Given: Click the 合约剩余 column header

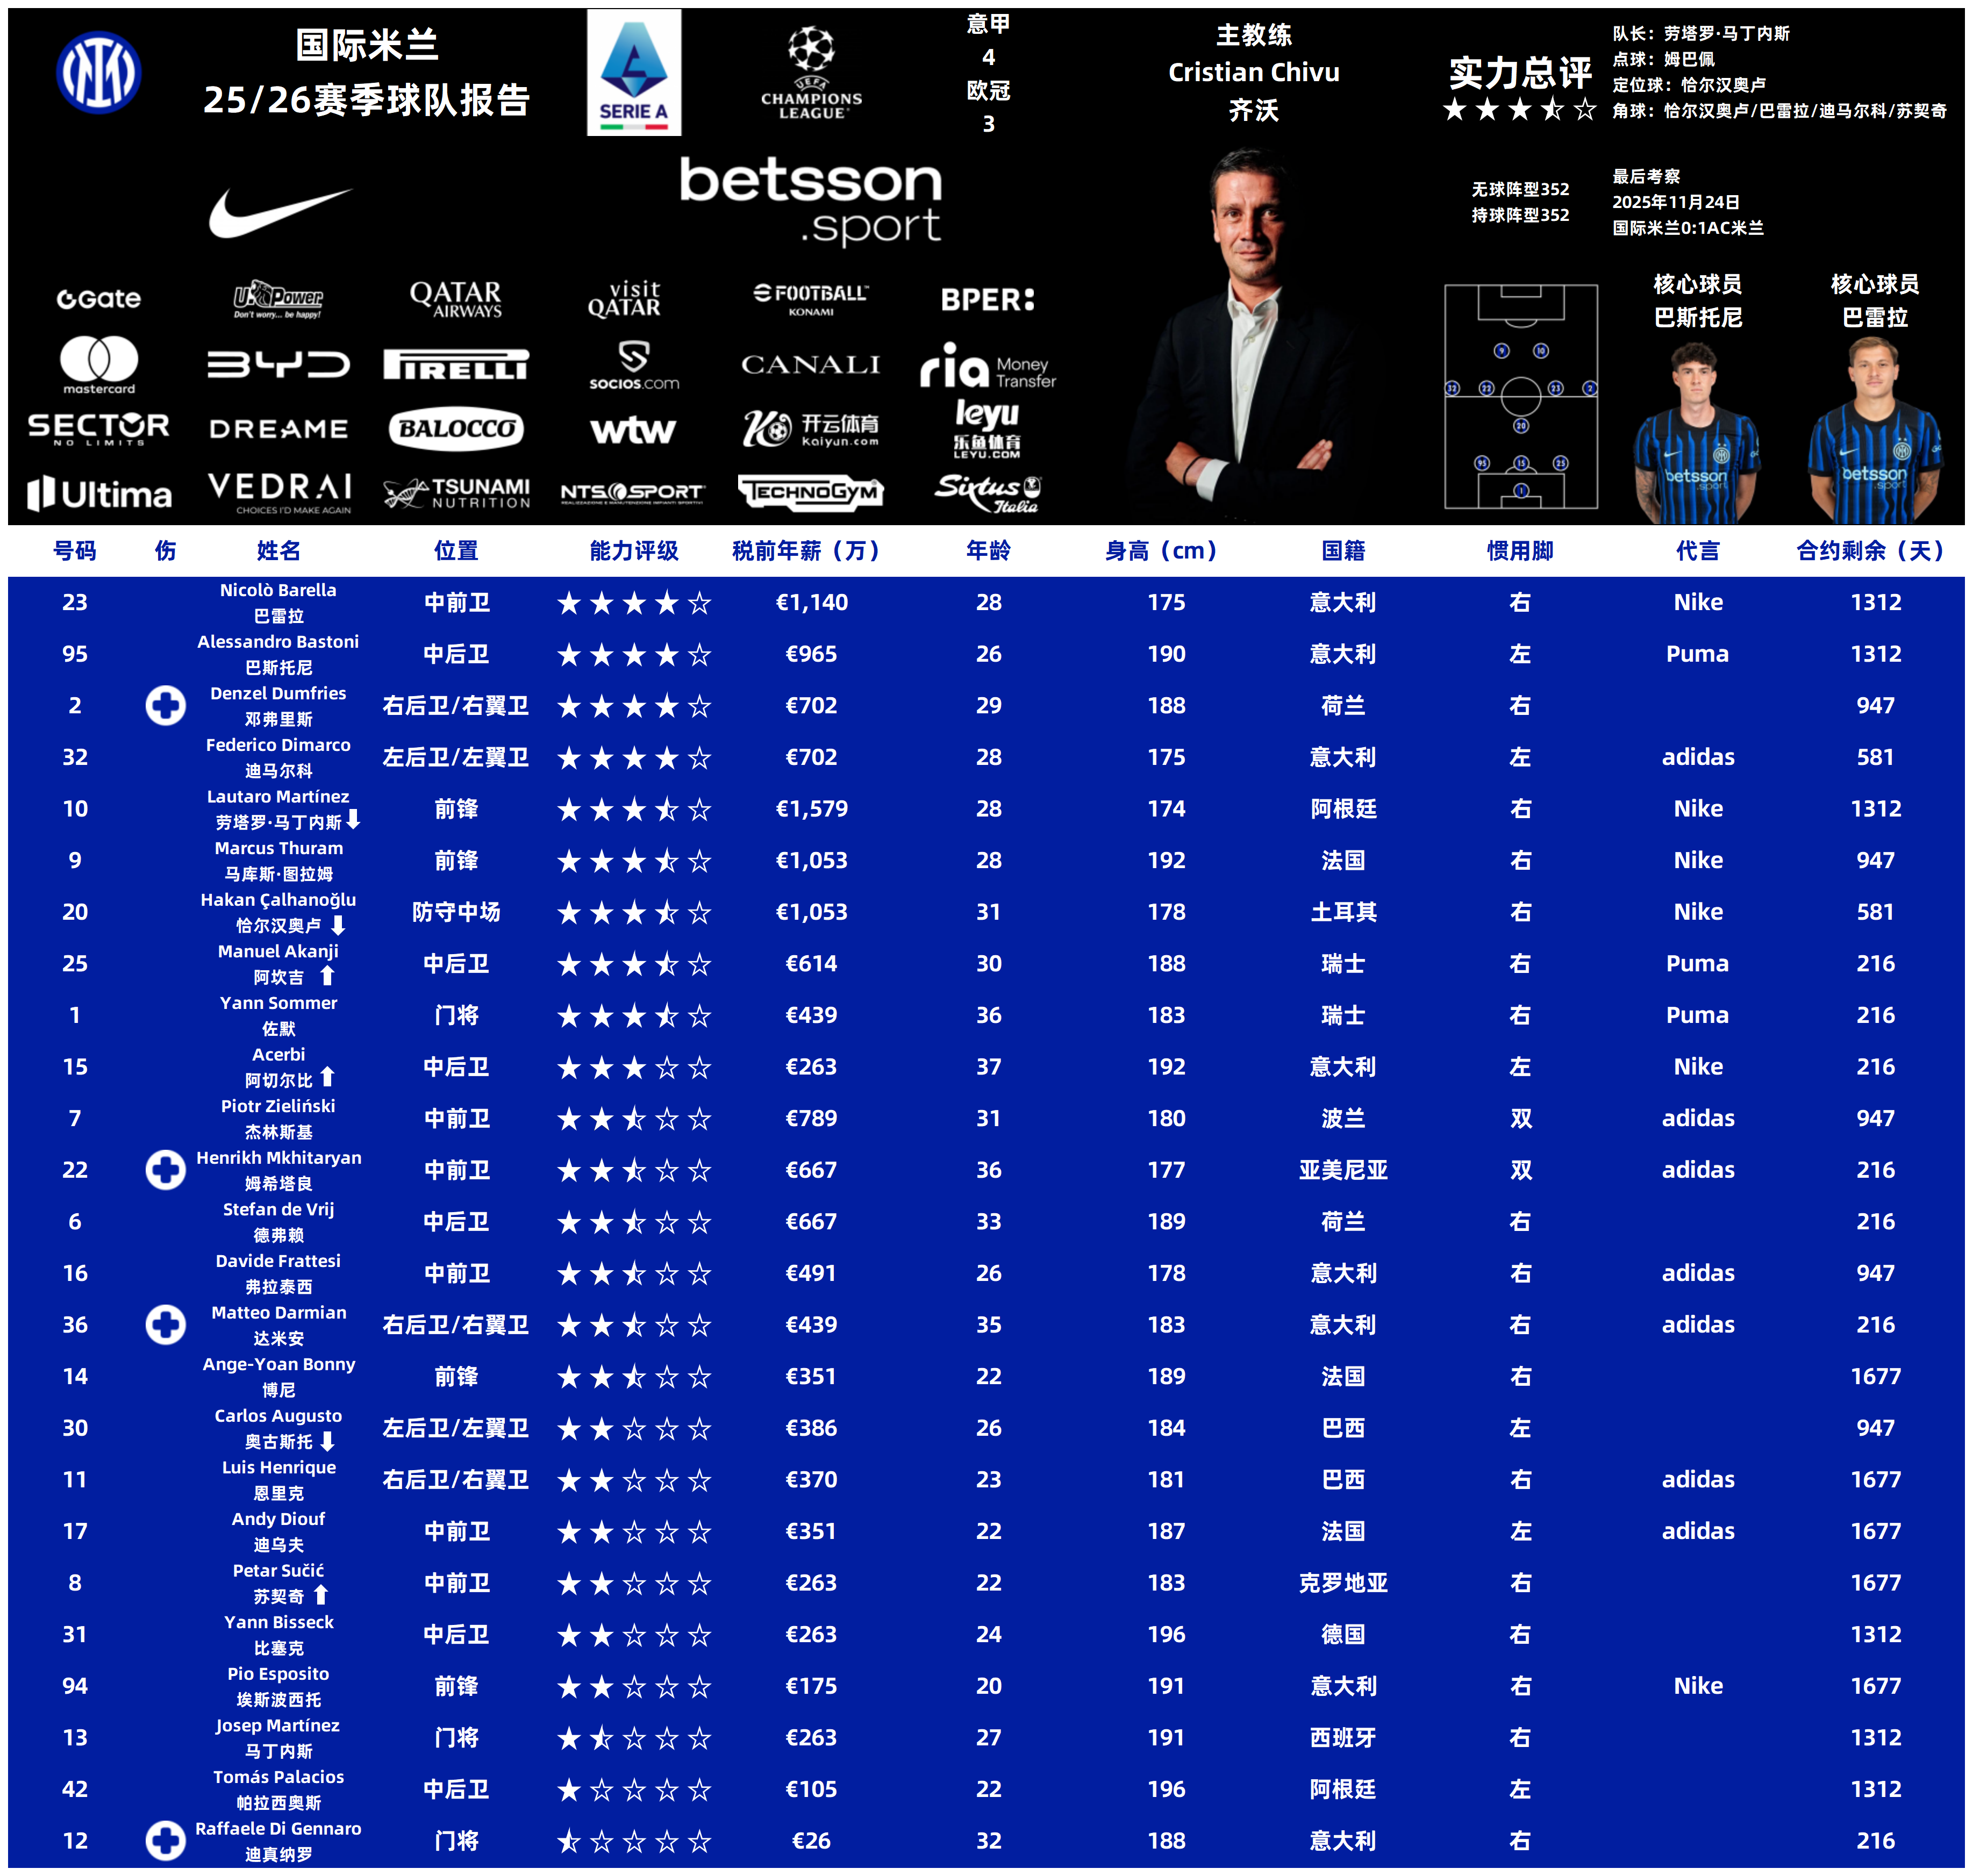Looking at the screenshot, I should tap(1870, 550).
